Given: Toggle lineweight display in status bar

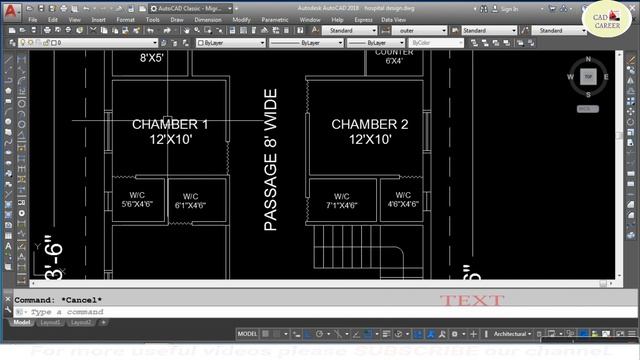Looking at the screenshot, I should pyautogui.click(x=386, y=334).
